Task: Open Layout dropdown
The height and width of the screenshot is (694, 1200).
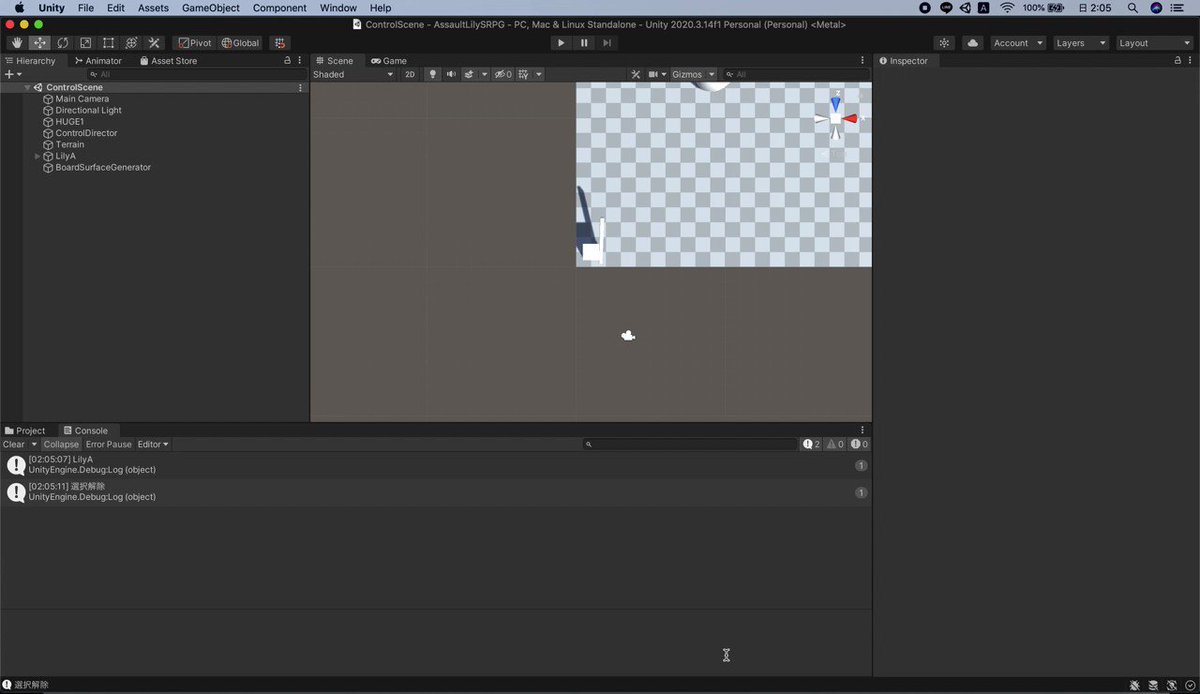Action: (1154, 43)
